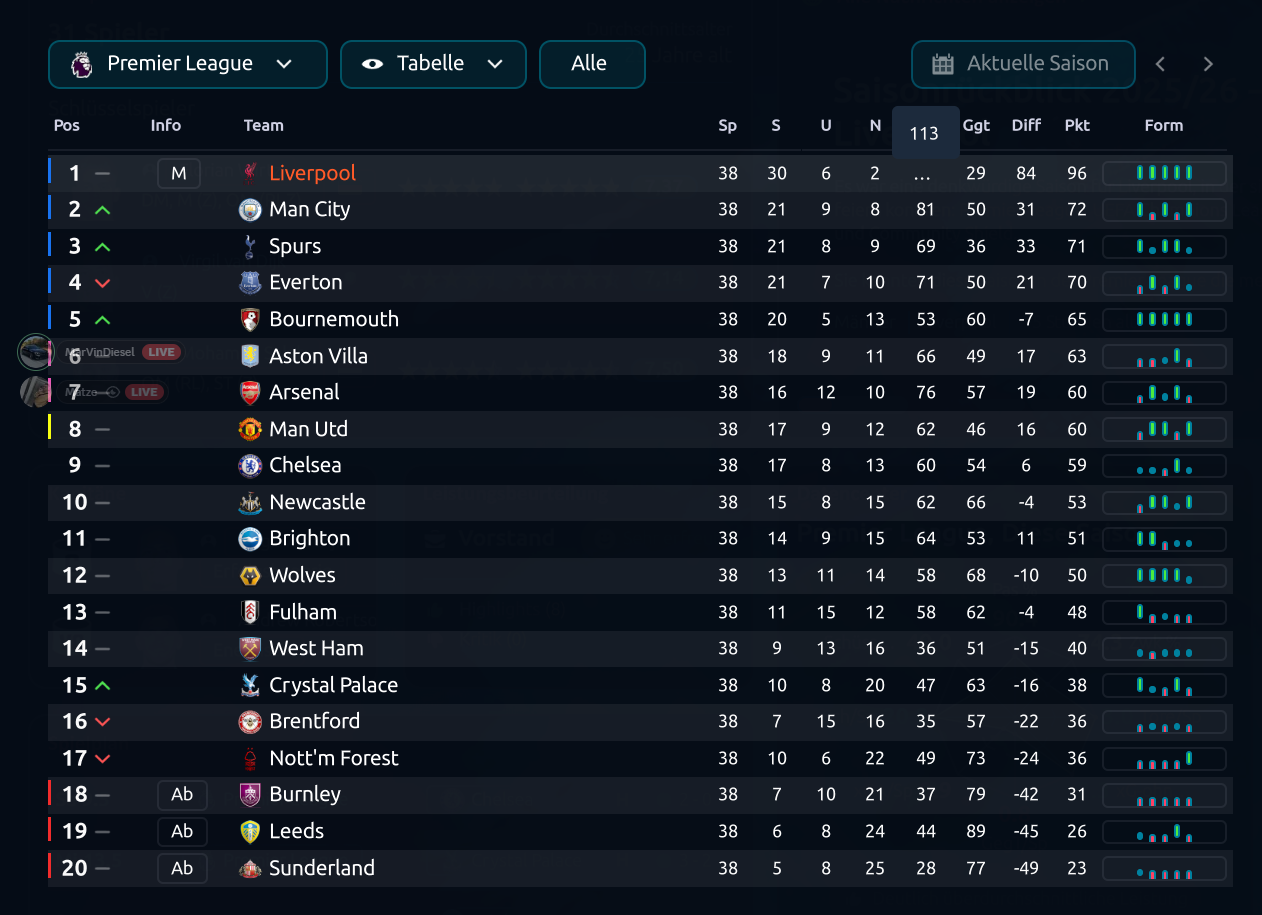1262x915 pixels.
Task: Toggle the eye icon in Tabelle selector
Action: pyautogui.click(x=373, y=64)
